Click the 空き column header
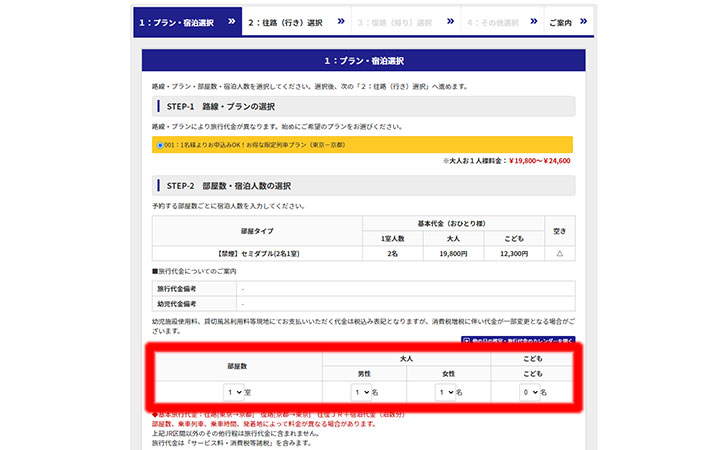This screenshot has width=728, height=450. (559, 231)
